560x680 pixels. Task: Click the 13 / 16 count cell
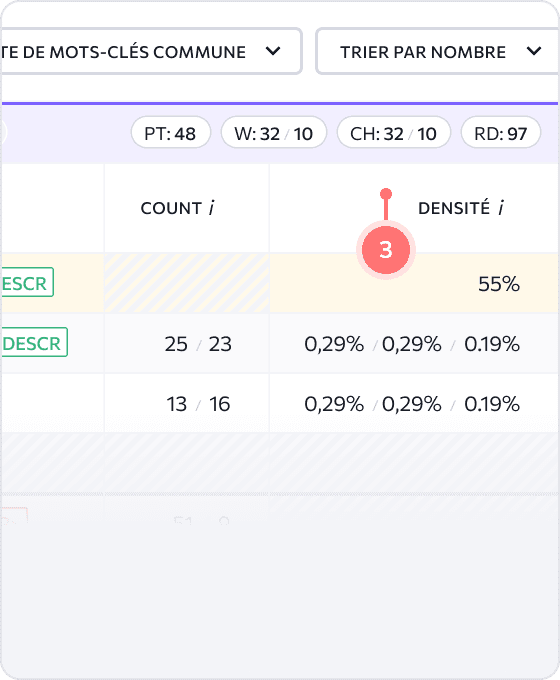(x=198, y=404)
